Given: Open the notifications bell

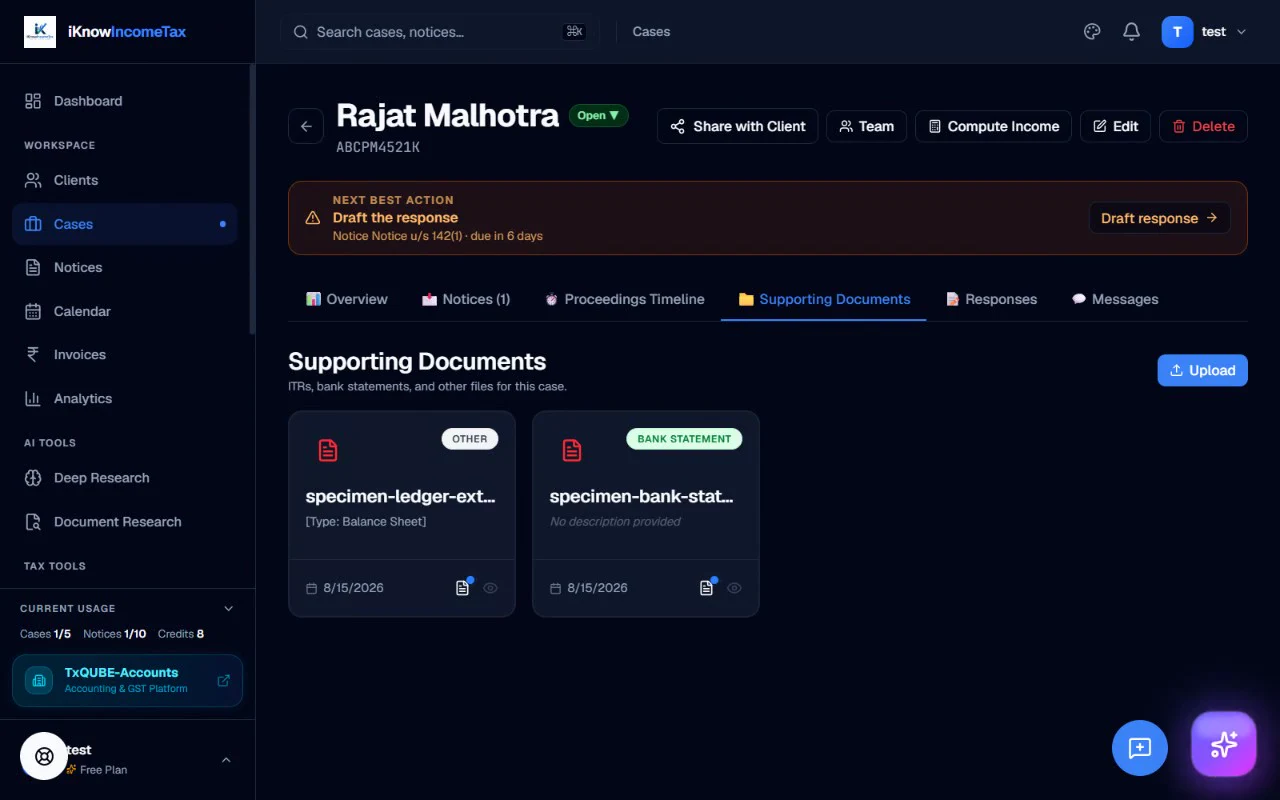Looking at the screenshot, I should [1131, 32].
